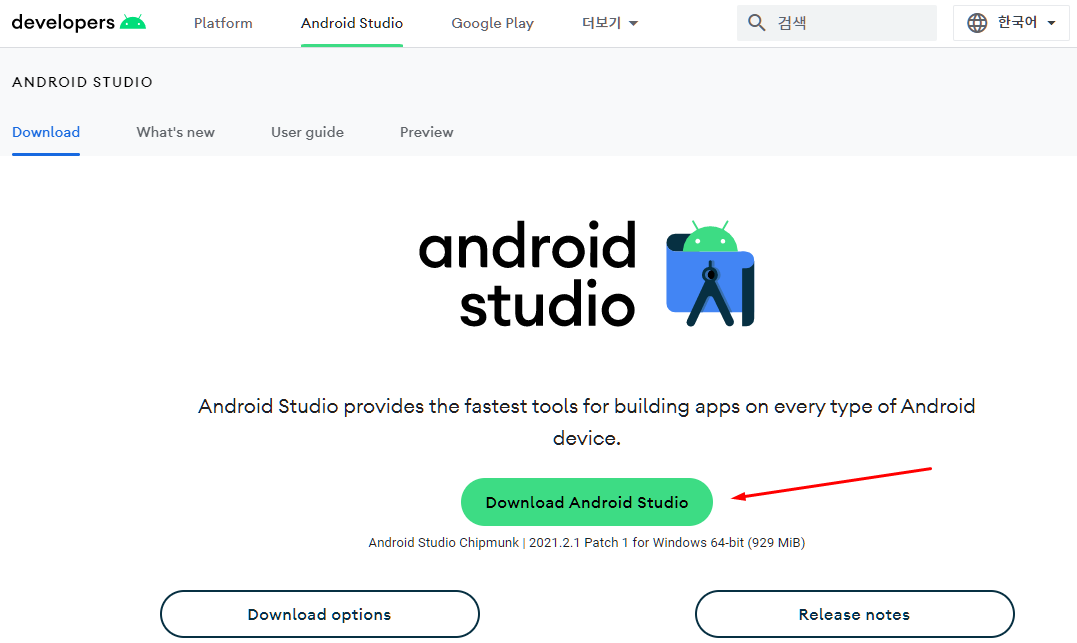Select the Android Studio nav tab

point(352,23)
